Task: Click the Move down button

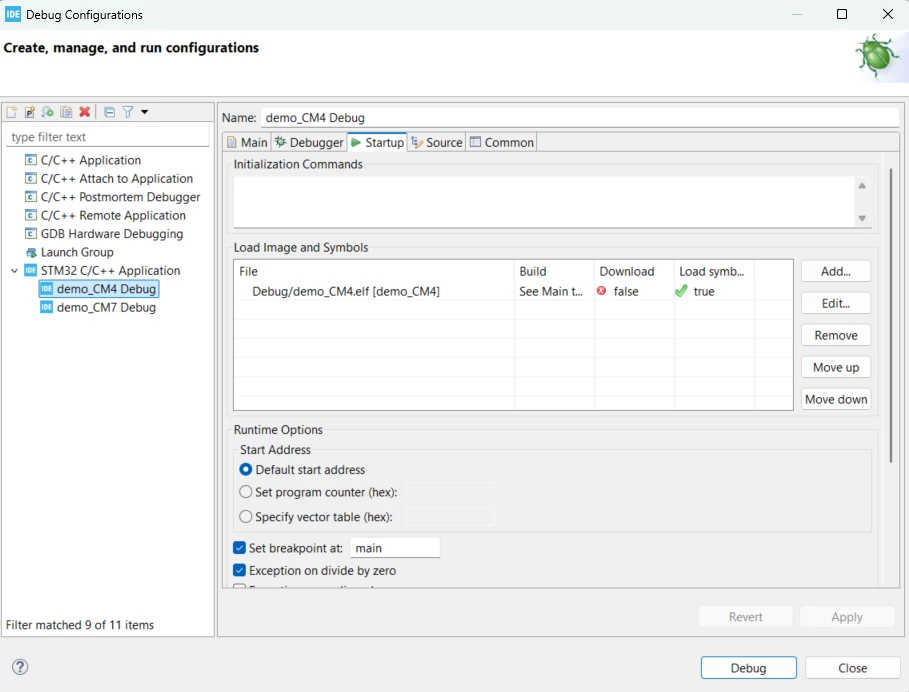Action: 835,399
